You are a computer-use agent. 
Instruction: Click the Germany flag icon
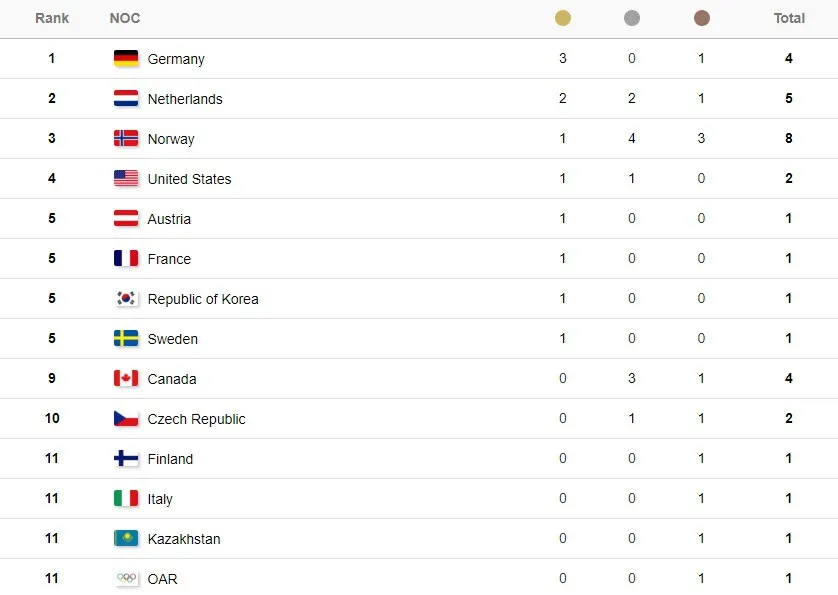click(x=126, y=58)
